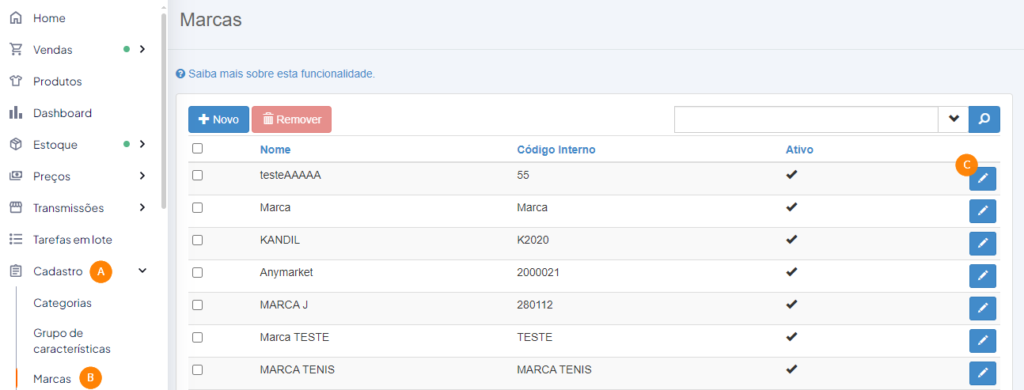Expand the Estoque submenu arrow
This screenshot has height=390, width=1024.
tap(142, 144)
